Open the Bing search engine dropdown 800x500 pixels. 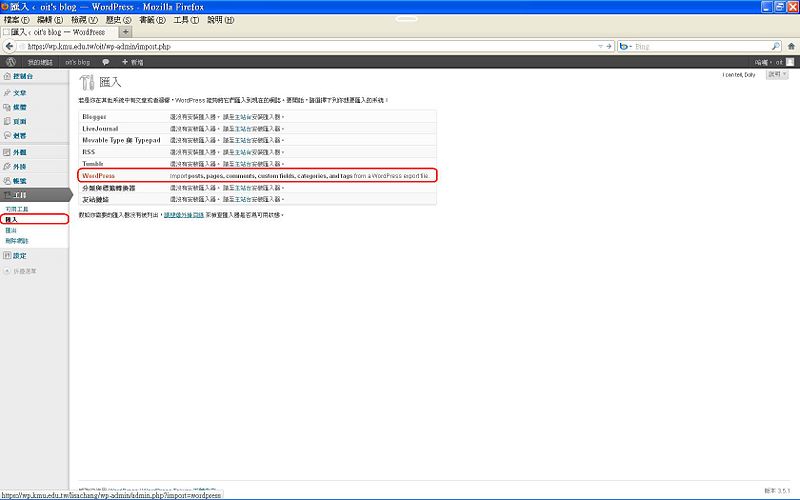[x=626, y=46]
